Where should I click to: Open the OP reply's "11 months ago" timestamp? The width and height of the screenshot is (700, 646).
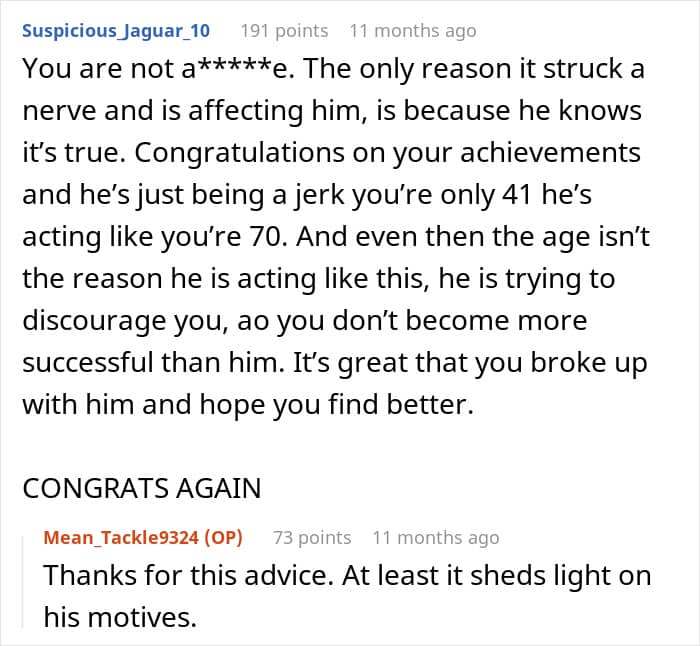pyautogui.click(x=435, y=537)
